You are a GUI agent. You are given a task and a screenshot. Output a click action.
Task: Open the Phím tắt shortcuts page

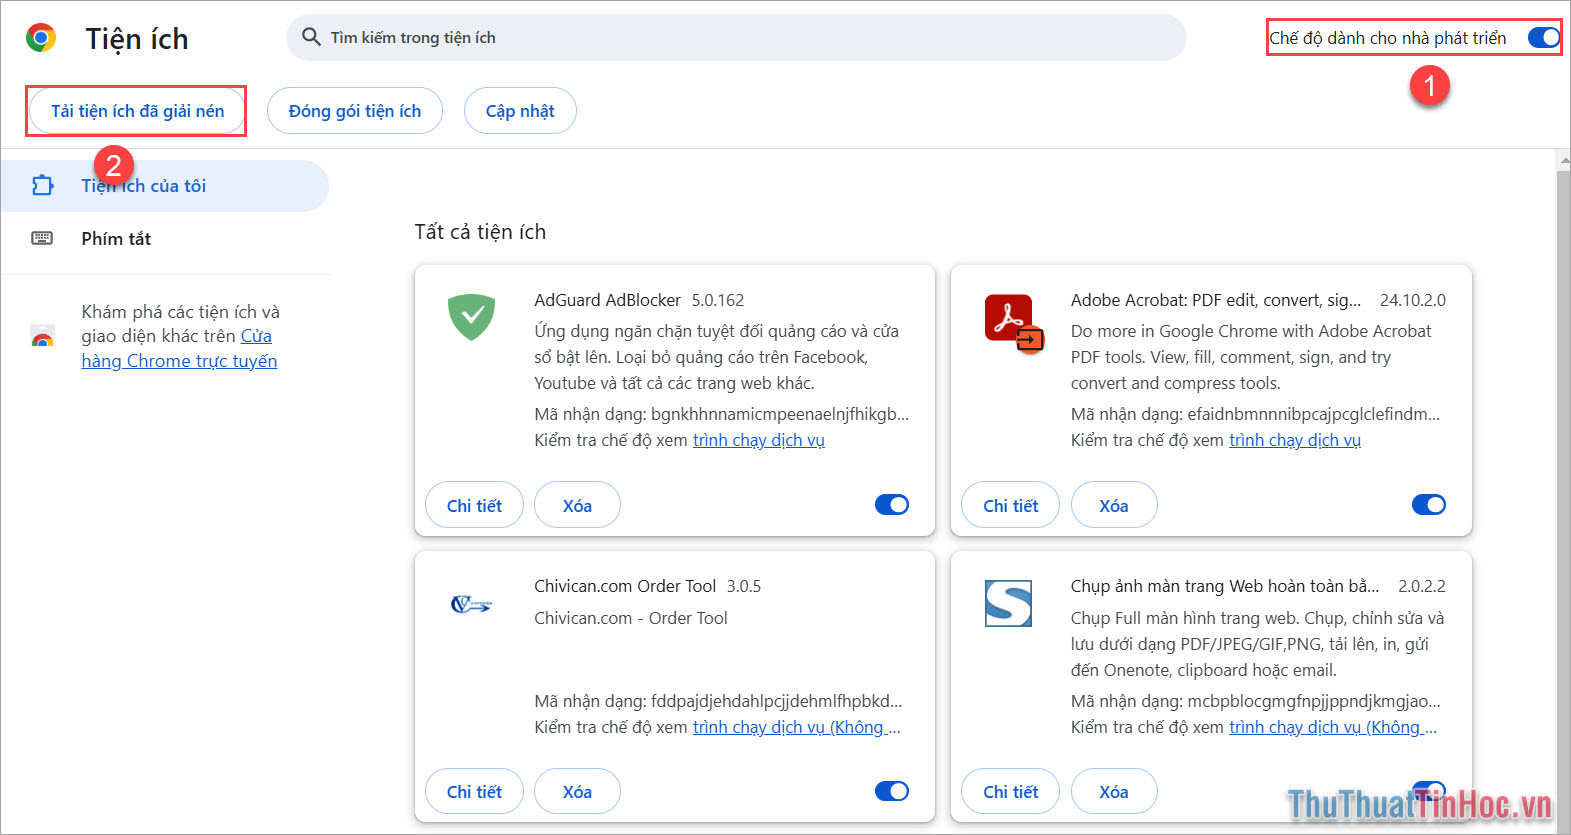click(116, 238)
